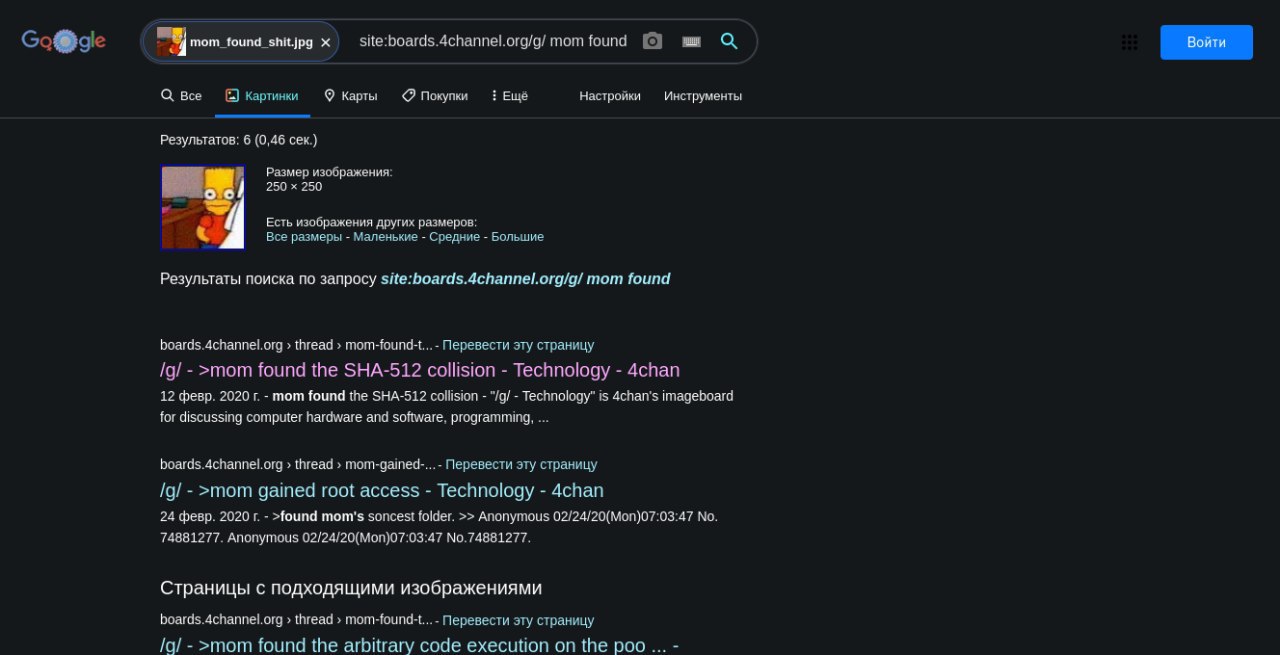The height and width of the screenshot is (655, 1280).
Task: Open Средние sizes link
Action: pos(455,237)
